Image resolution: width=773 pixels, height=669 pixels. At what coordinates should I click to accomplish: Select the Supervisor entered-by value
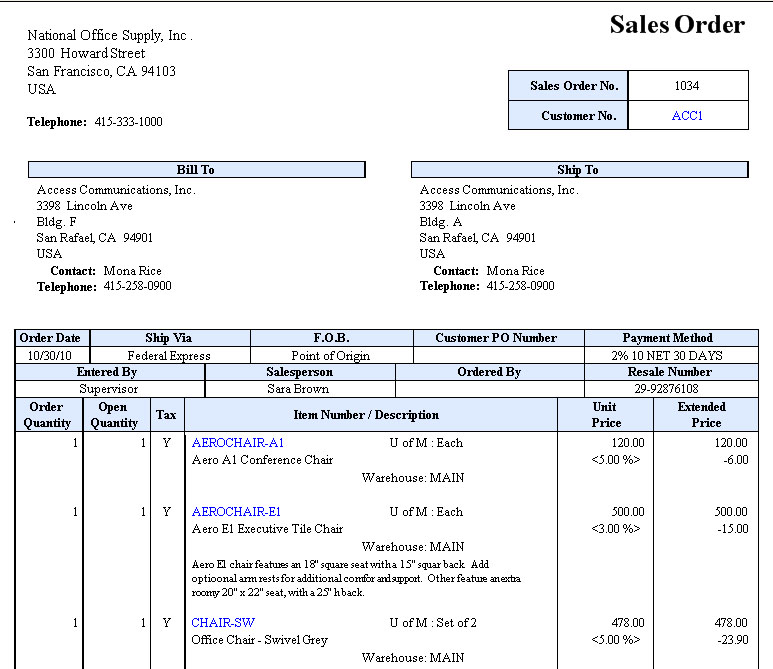[x=107, y=389]
